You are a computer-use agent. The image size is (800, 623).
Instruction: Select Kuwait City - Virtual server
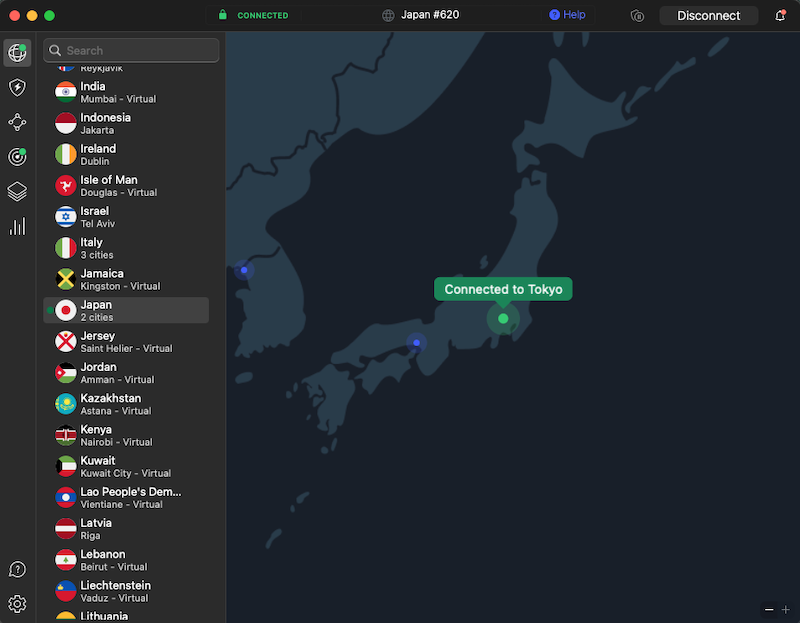pos(126,466)
